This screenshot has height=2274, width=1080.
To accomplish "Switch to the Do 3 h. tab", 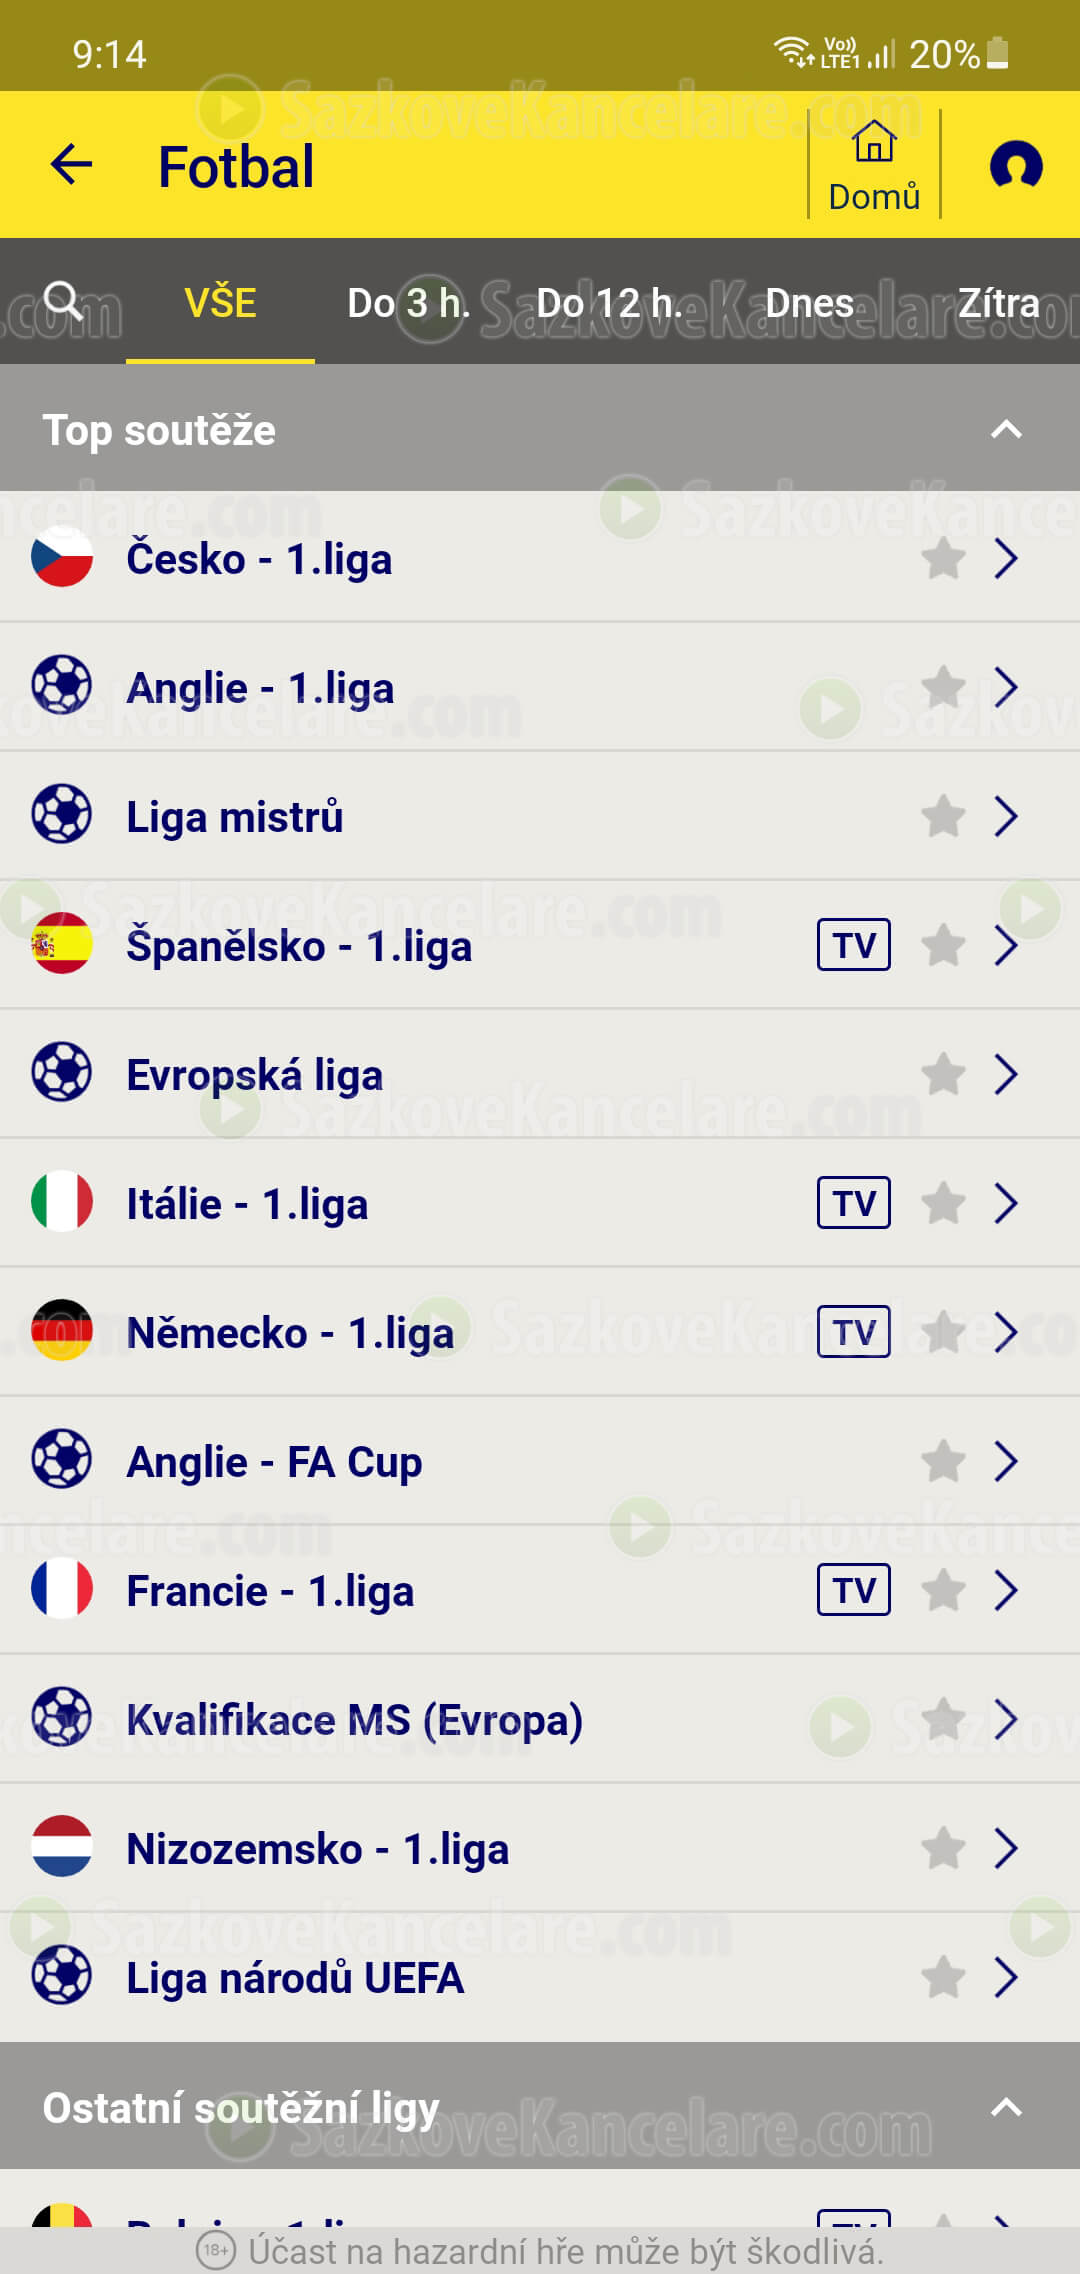I will point(408,303).
